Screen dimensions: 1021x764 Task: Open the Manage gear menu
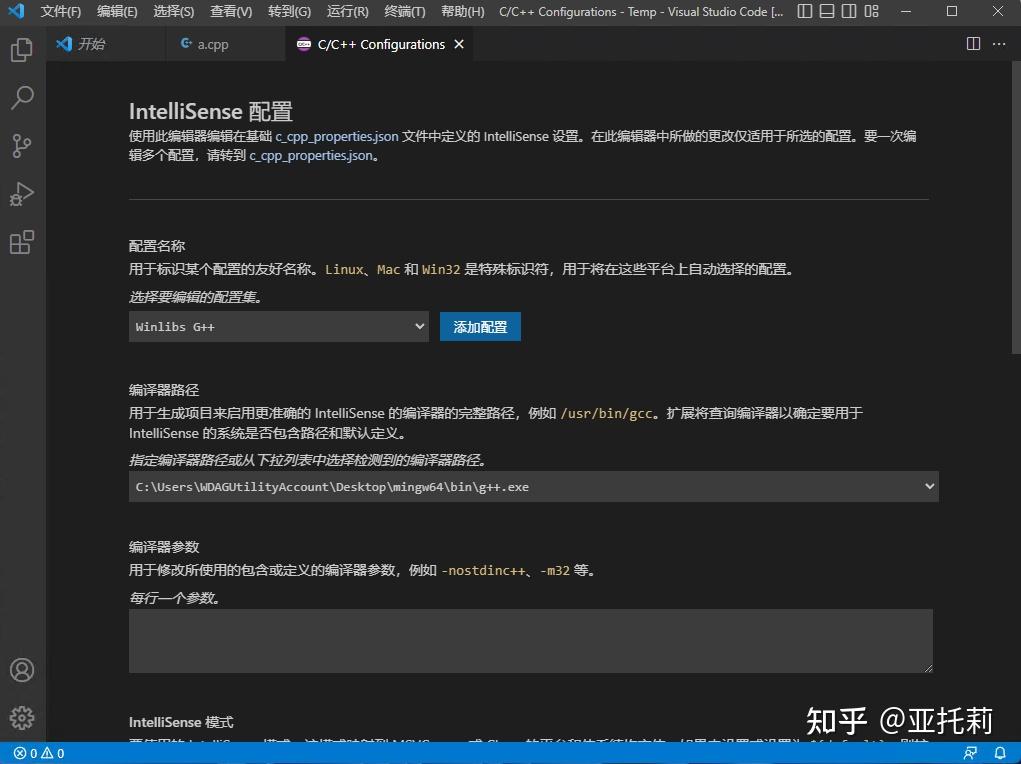coord(22,717)
